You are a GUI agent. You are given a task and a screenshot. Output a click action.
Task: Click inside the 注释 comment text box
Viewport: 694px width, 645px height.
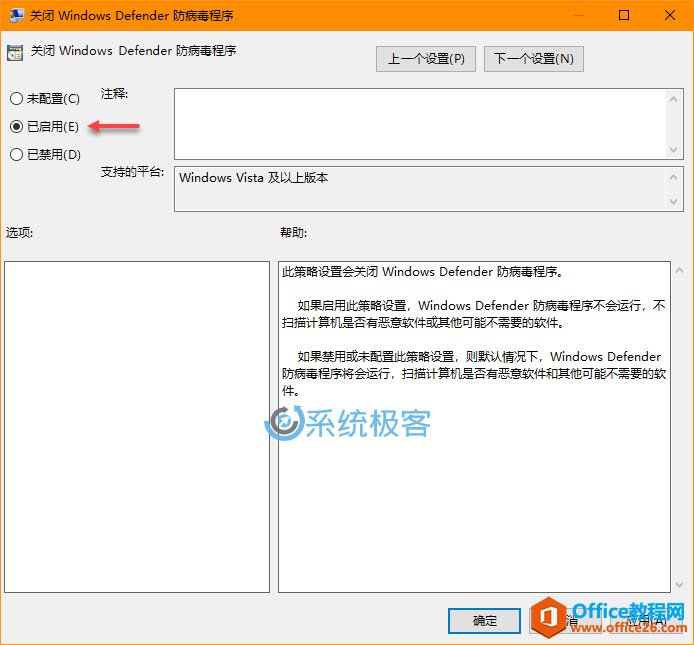click(420, 124)
